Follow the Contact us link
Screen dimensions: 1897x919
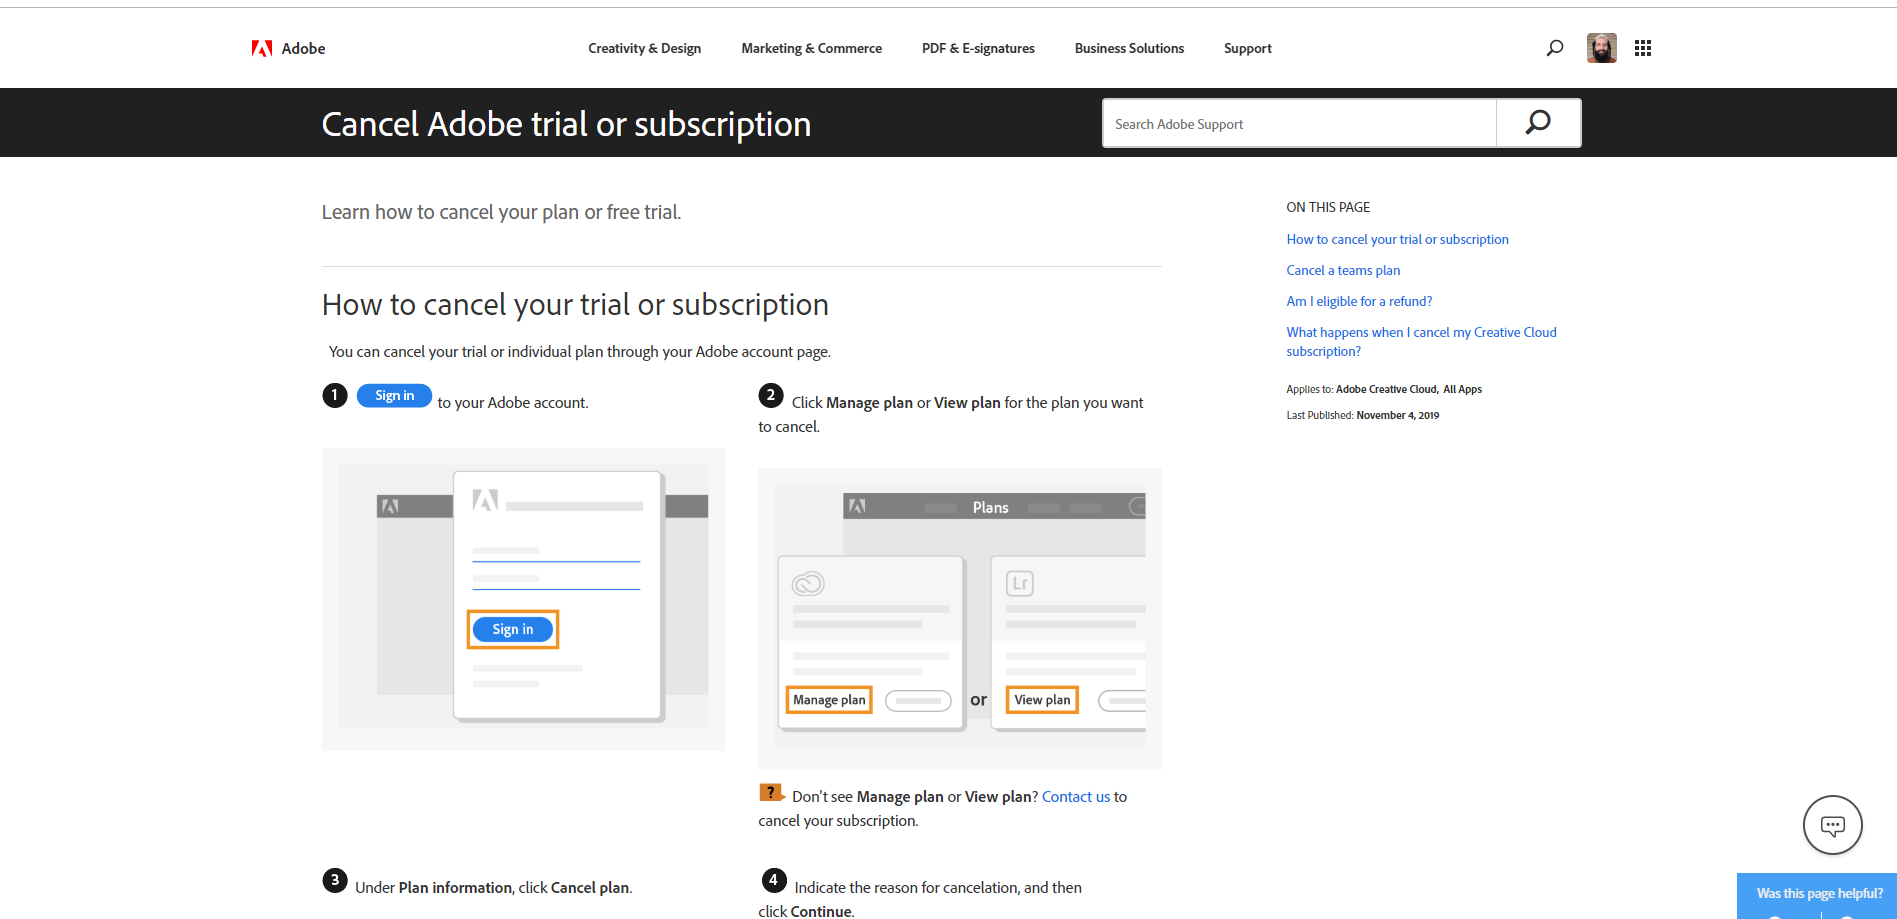click(x=1076, y=797)
